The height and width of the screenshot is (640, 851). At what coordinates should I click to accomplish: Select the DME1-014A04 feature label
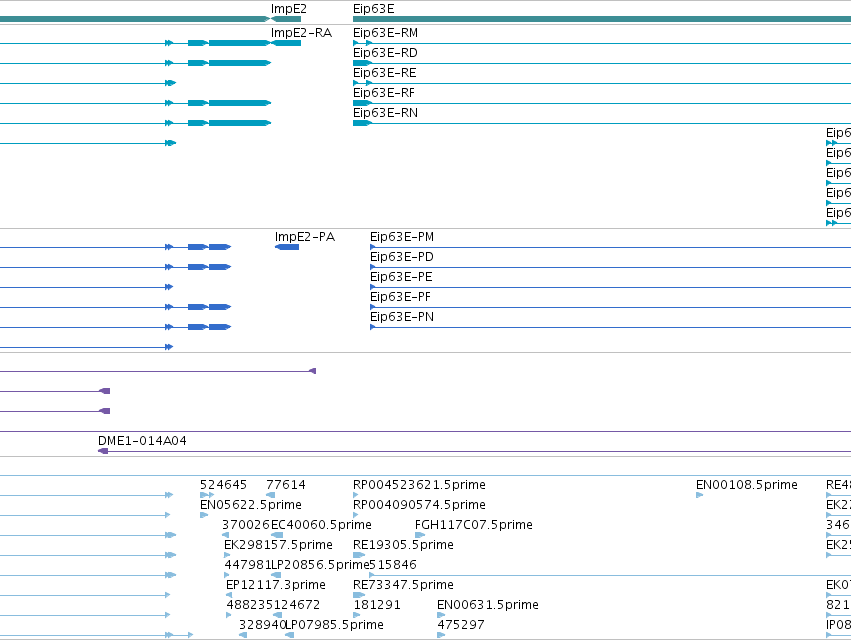coord(142,441)
